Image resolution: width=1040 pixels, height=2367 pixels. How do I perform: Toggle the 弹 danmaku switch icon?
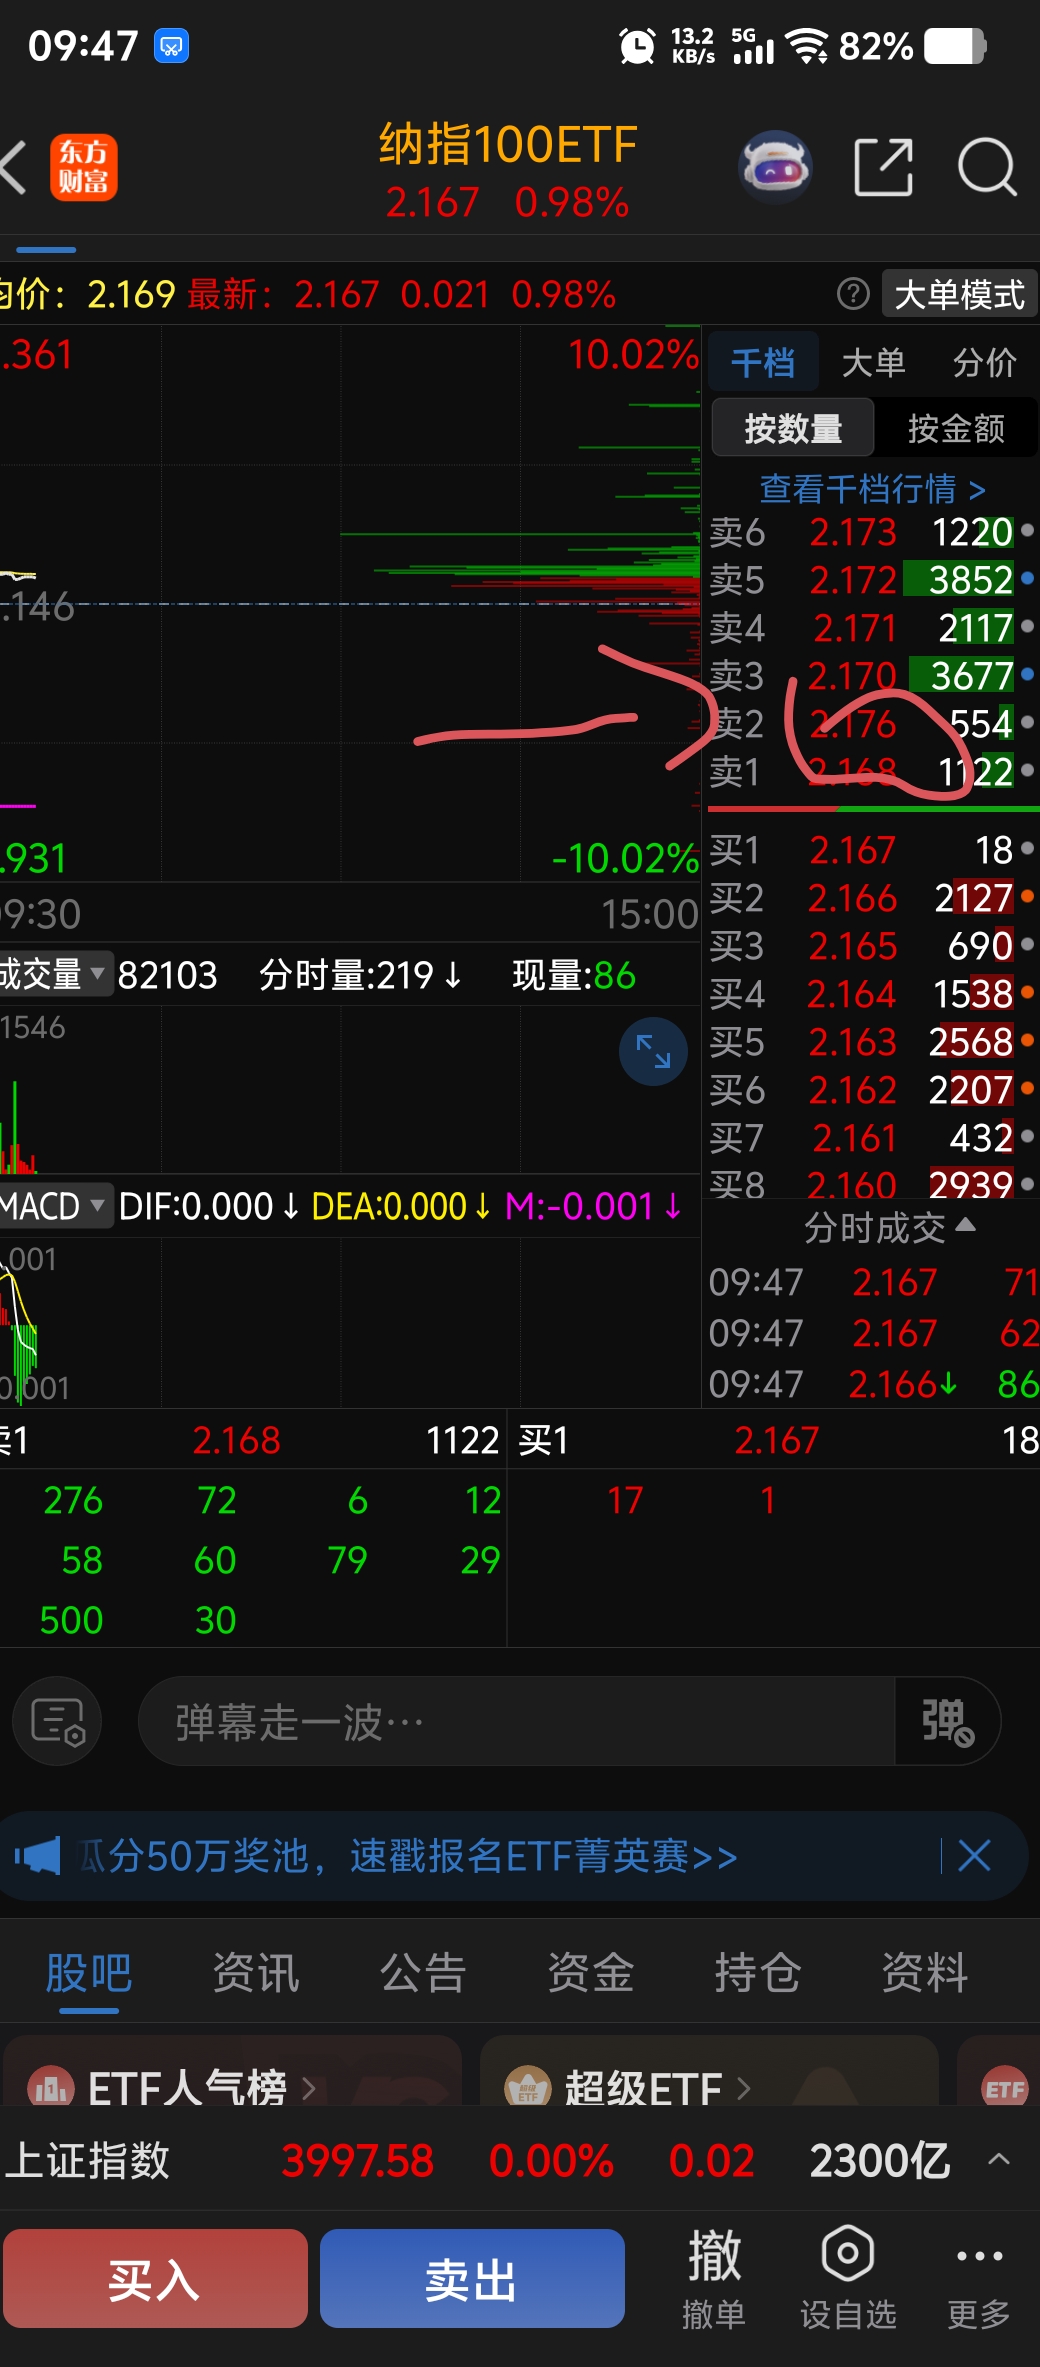(947, 1721)
